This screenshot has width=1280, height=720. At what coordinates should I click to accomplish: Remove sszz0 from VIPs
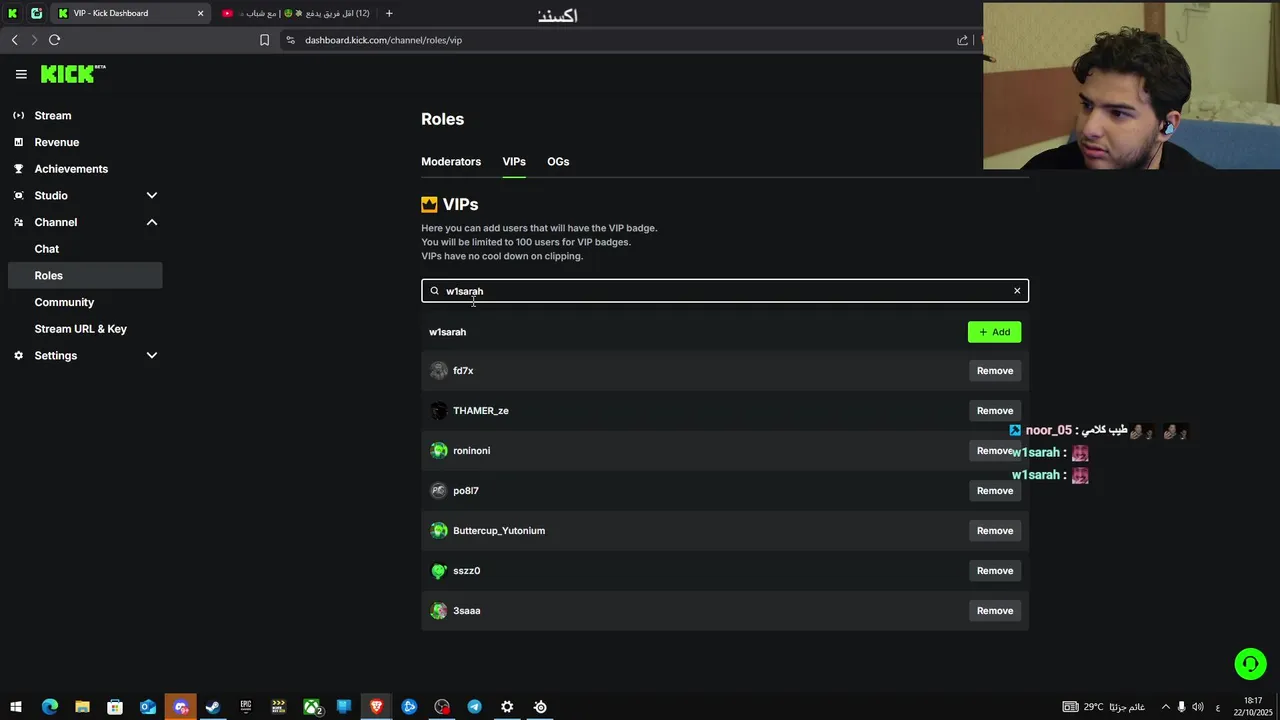tap(995, 571)
